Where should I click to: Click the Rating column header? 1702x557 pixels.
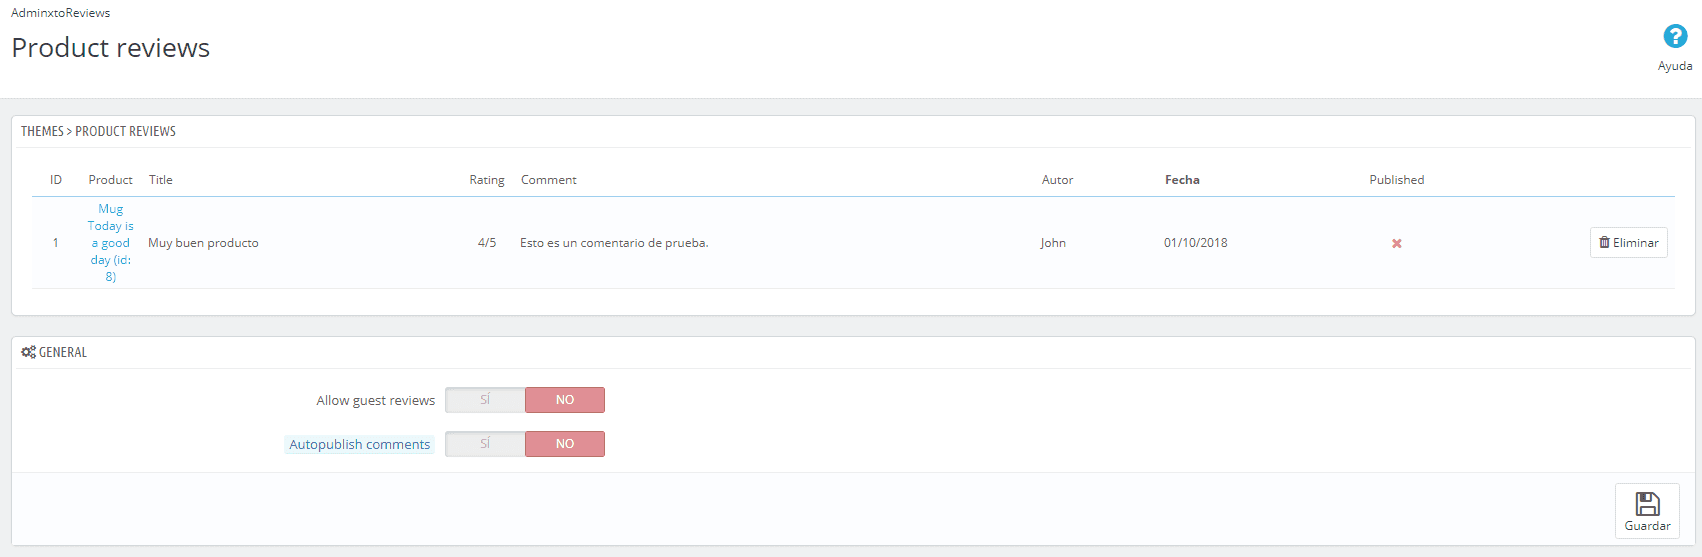point(487,180)
